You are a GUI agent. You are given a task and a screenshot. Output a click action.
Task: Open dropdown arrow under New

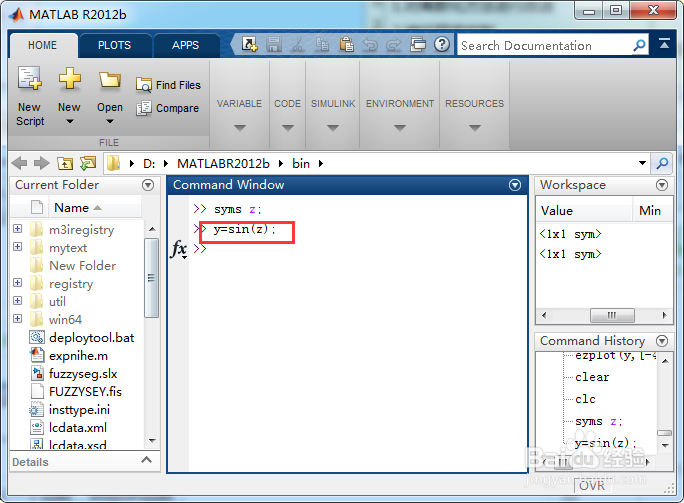[x=70, y=122]
